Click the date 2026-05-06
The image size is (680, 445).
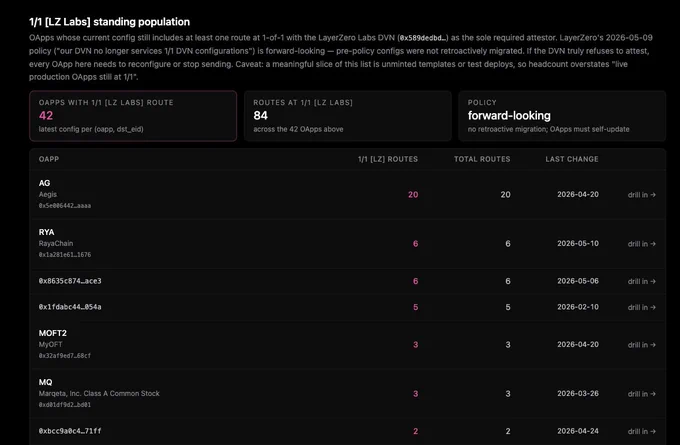click(x=578, y=281)
